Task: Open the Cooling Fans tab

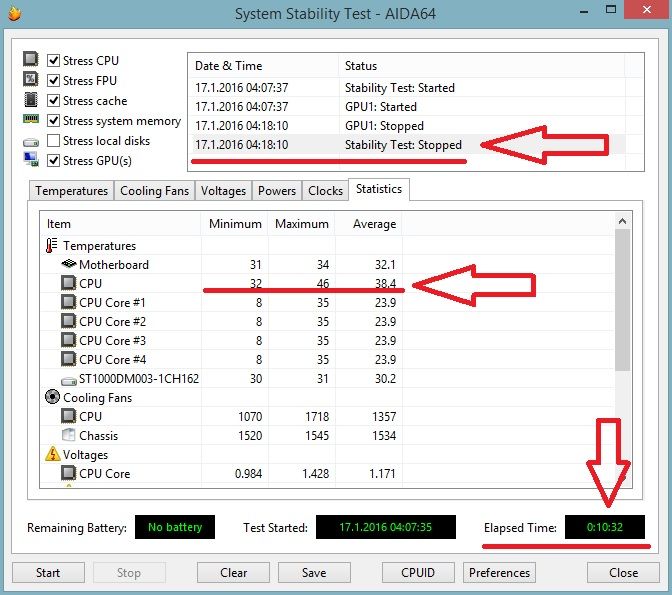Action: (154, 191)
